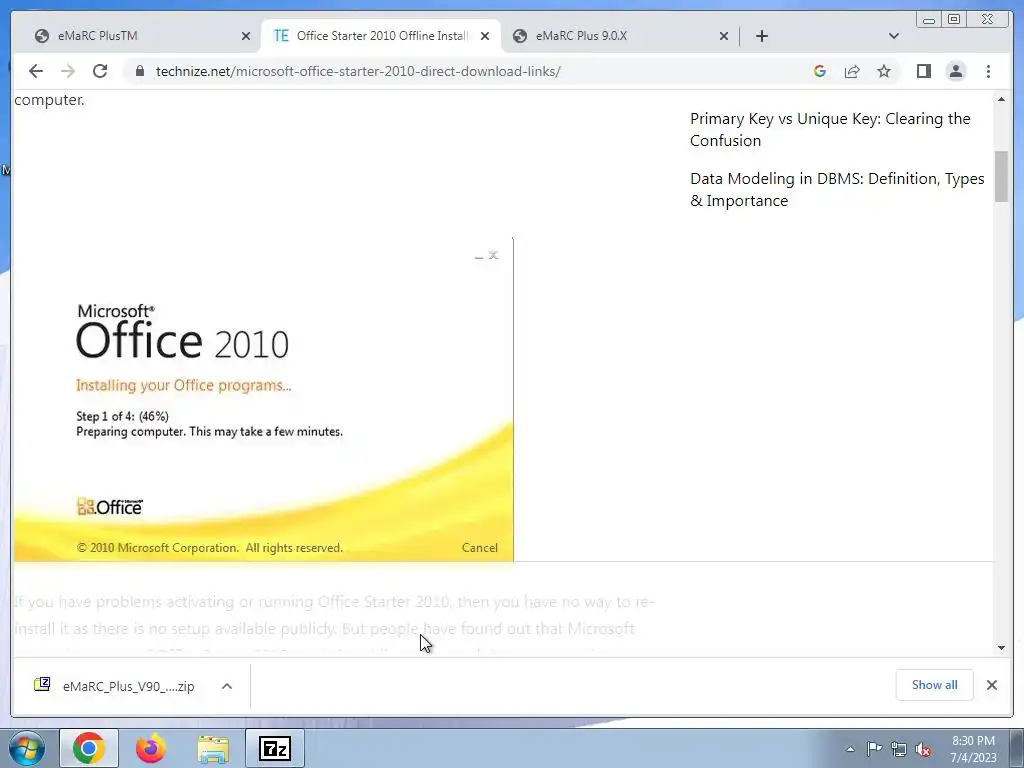Open Data Modeling in DBMS article

coord(837,189)
